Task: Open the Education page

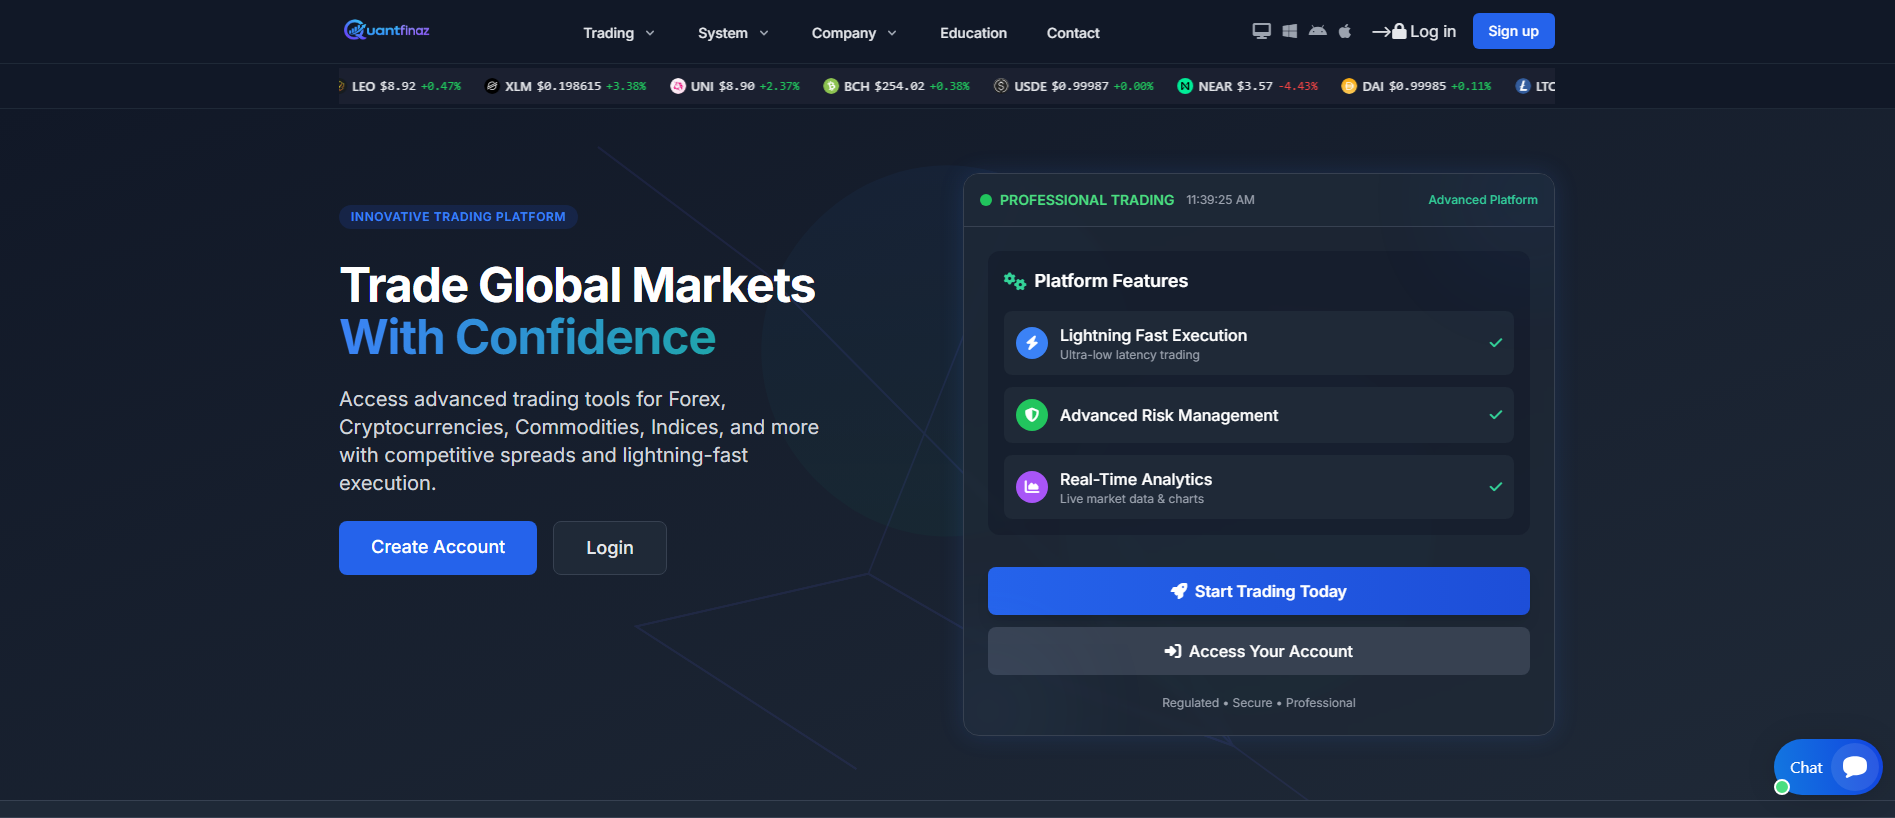Action: coord(973,33)
